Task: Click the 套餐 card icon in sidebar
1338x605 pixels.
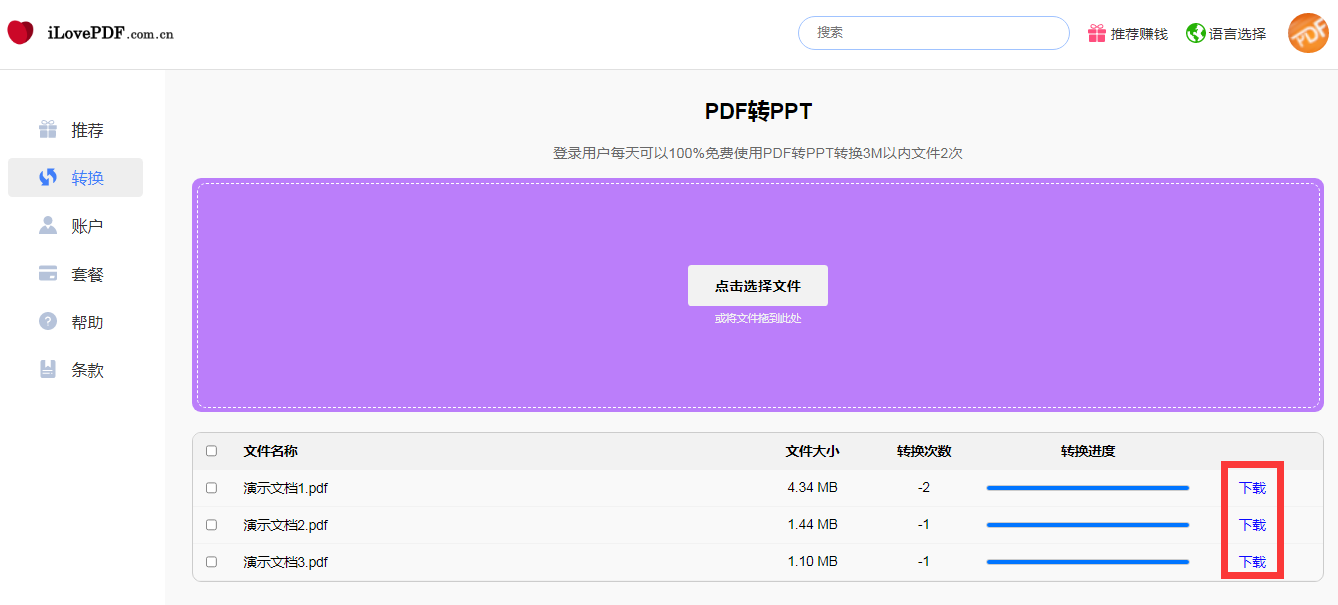Action: click(48, 274)
